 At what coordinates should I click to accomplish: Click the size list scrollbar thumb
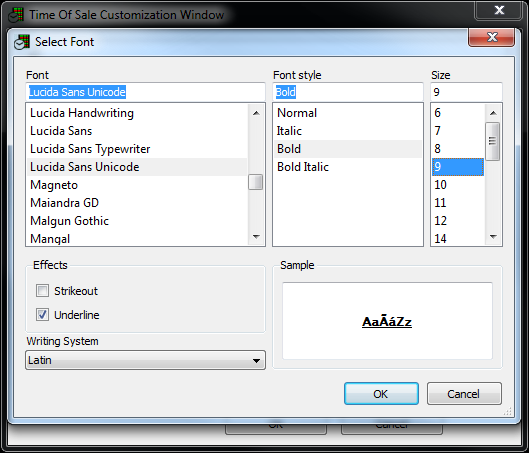coord(493,141)
